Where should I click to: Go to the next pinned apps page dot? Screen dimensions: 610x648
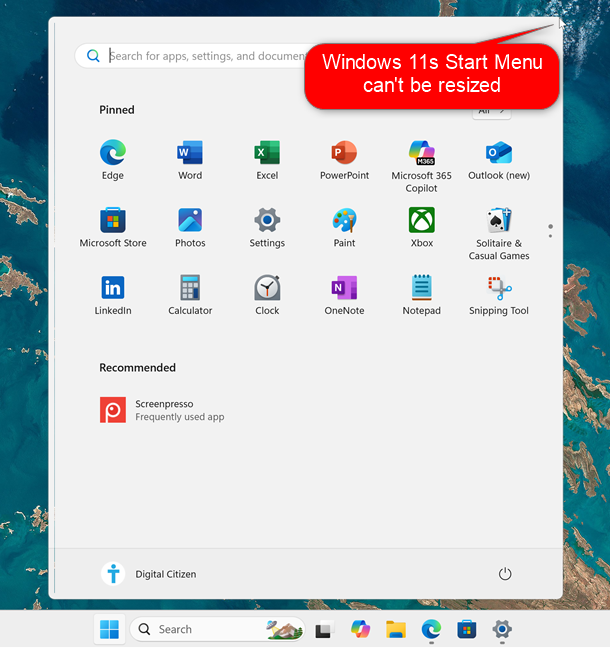550,236
